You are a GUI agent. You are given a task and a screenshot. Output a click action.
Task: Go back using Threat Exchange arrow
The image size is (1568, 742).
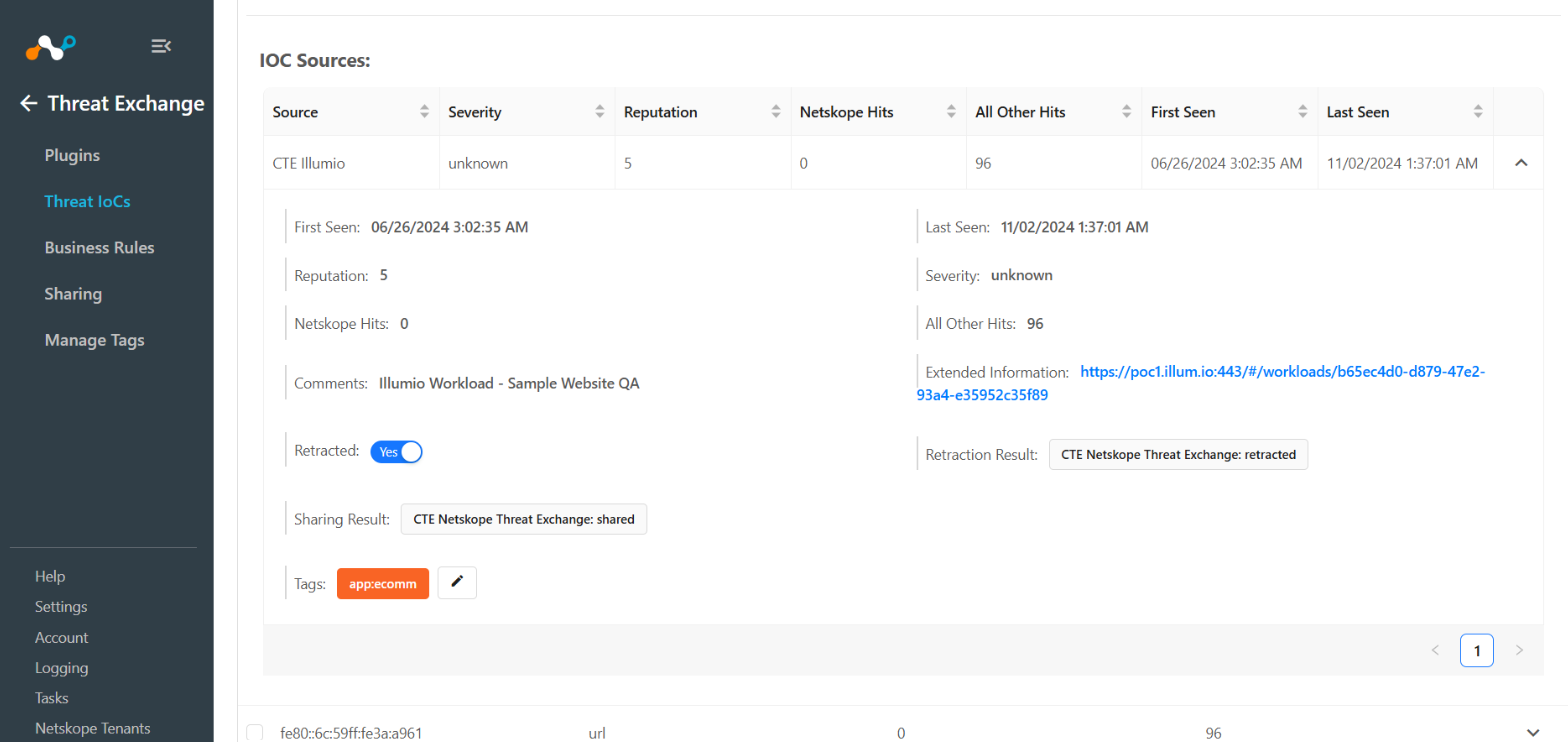[29, 103]
